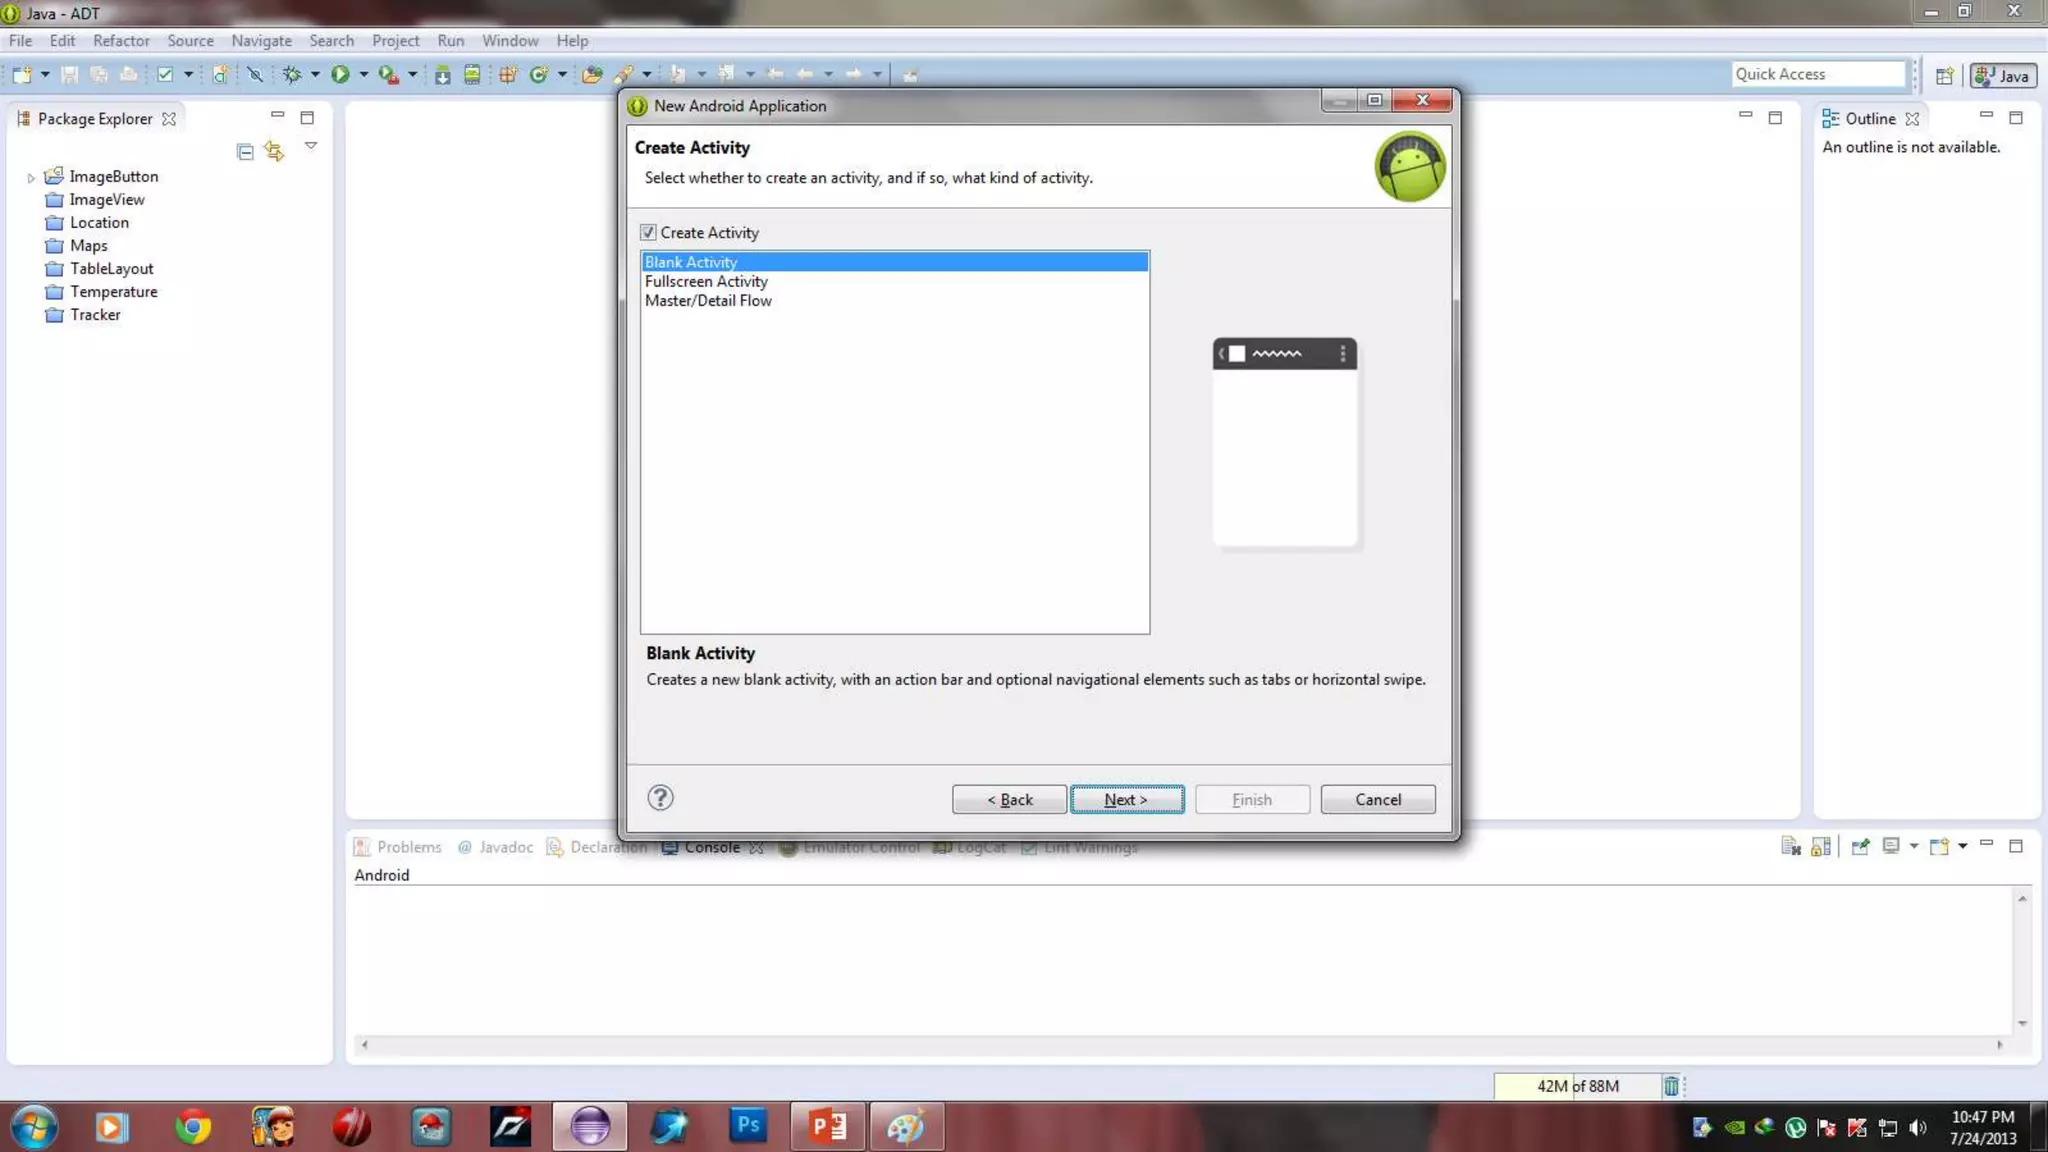Image resolution: width=2048 pixels, height=1152 pixels.
Task: Click Open Perspective icon near Java
Action: tap(1944, 76)
